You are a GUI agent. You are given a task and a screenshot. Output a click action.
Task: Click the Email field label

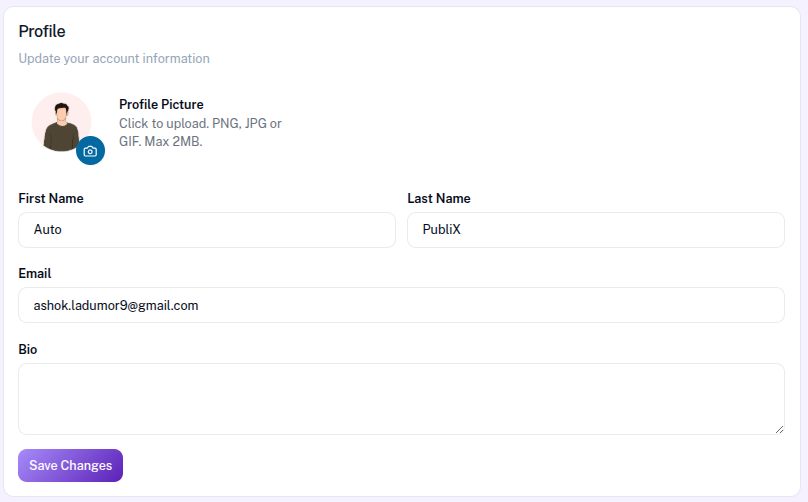[35, 273]
